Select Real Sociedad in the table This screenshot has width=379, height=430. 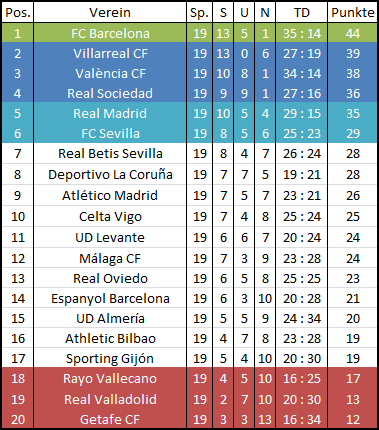click(x=110, y=93)
